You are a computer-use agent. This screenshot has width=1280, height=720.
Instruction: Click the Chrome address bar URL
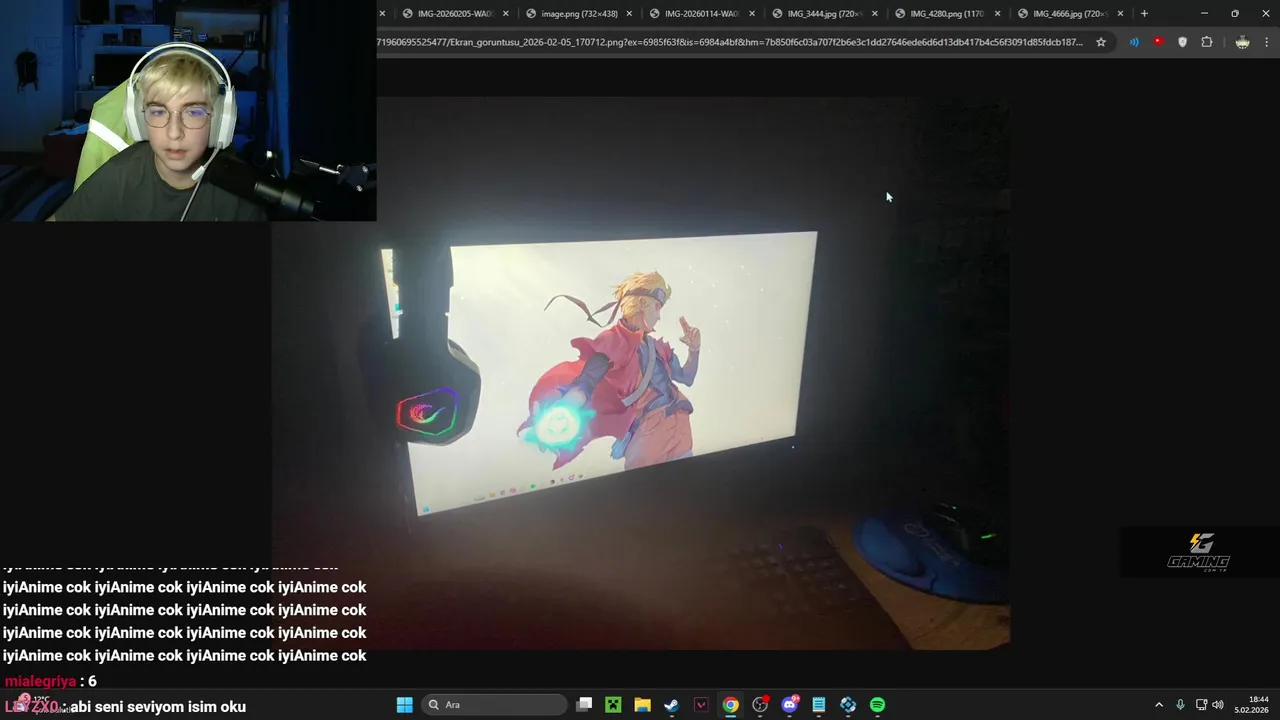[x=730, y=42]
